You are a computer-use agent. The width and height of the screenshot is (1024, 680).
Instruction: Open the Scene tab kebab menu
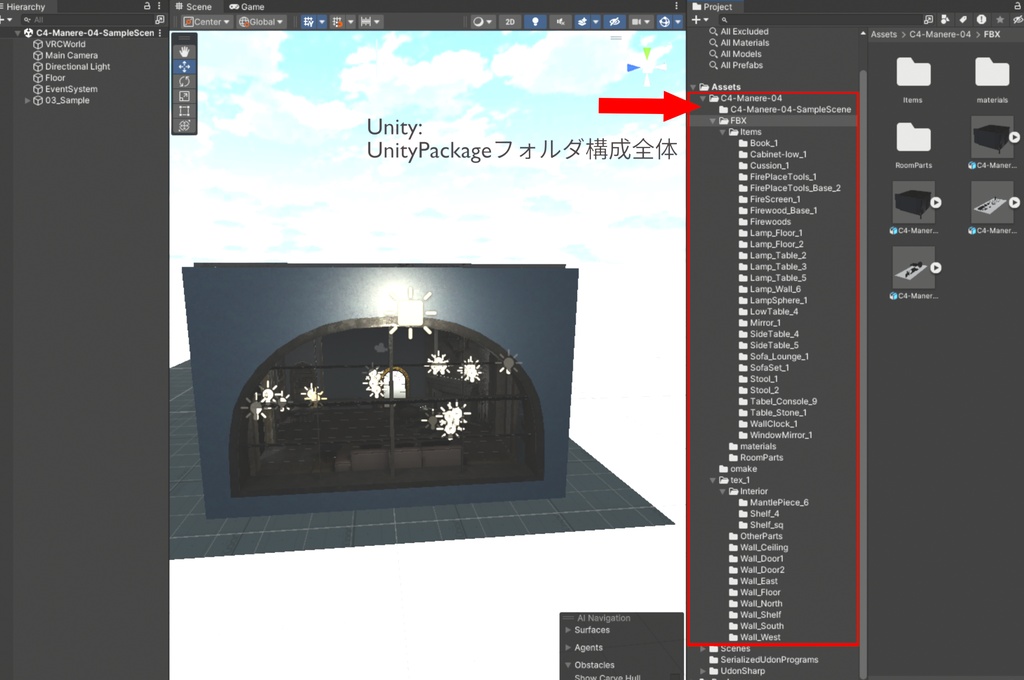[x=677, y=6]
